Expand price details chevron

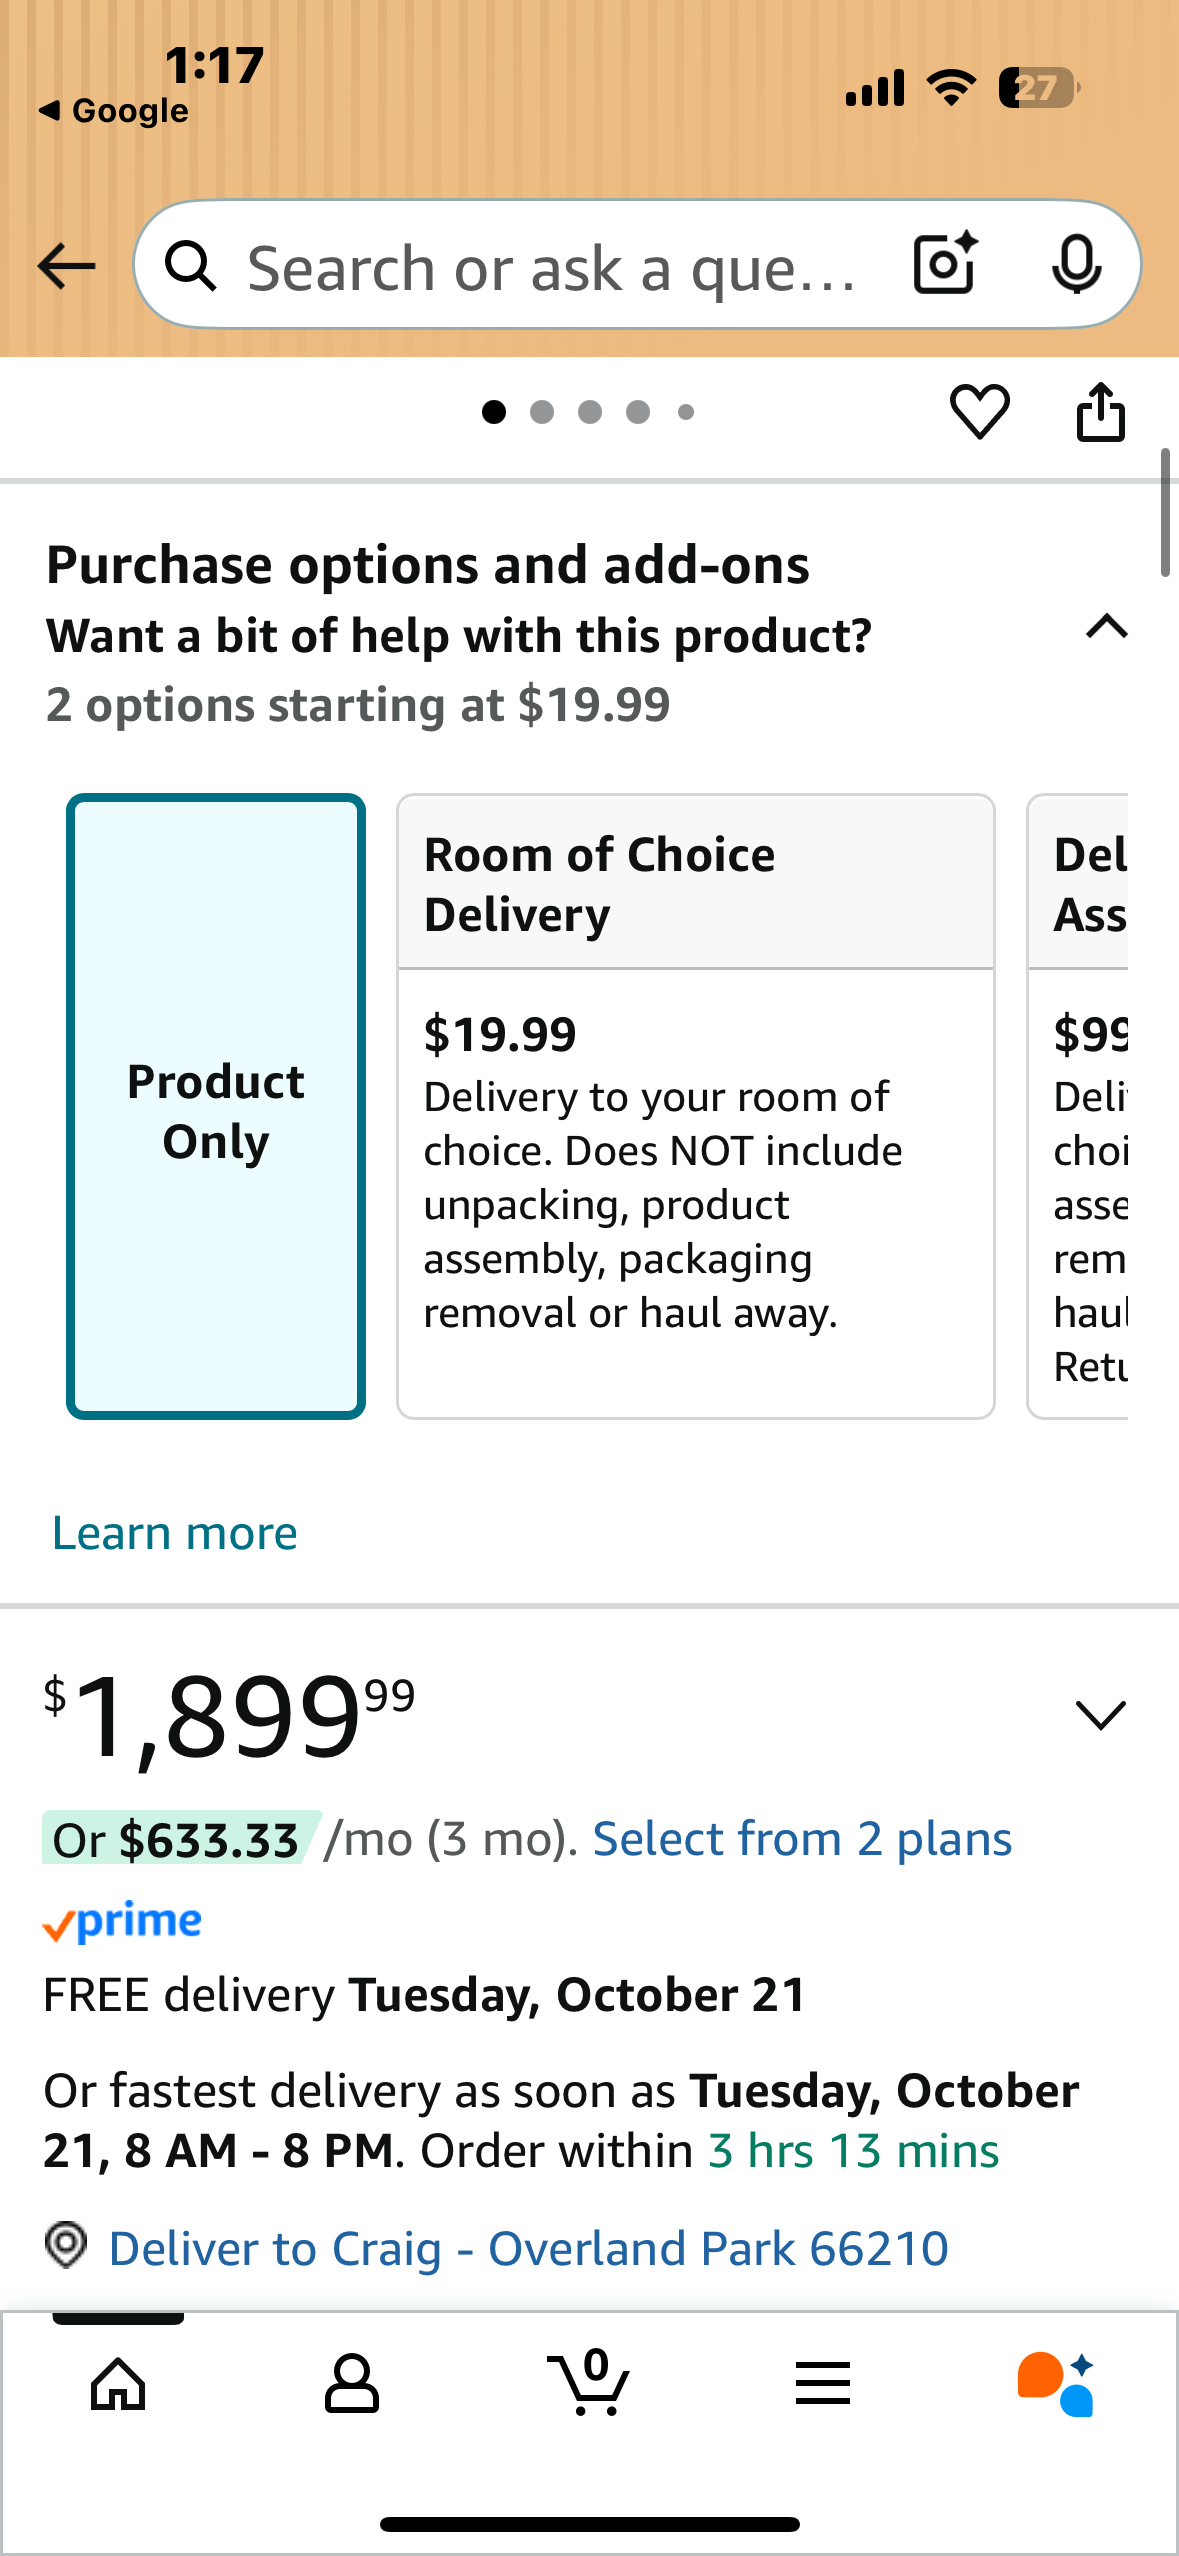coord(1100,1715)
